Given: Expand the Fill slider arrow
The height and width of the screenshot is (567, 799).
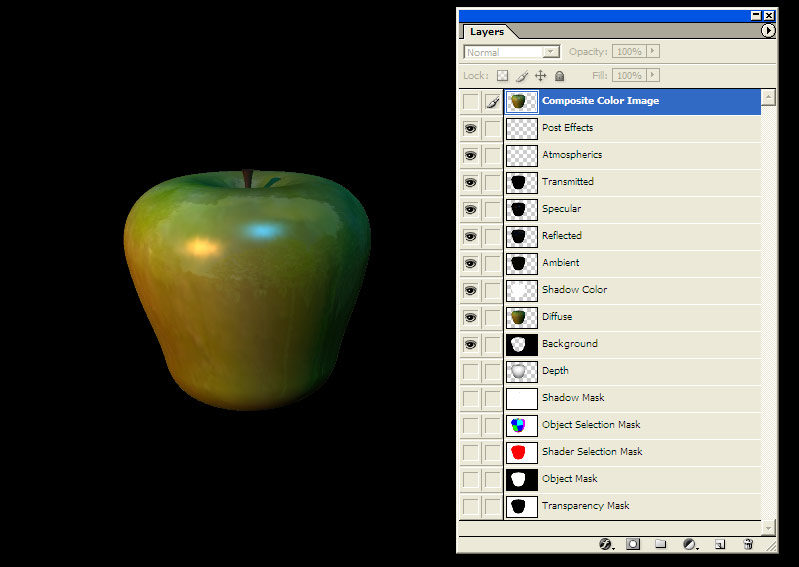Looking at the screenshot, I should [653, 75].
